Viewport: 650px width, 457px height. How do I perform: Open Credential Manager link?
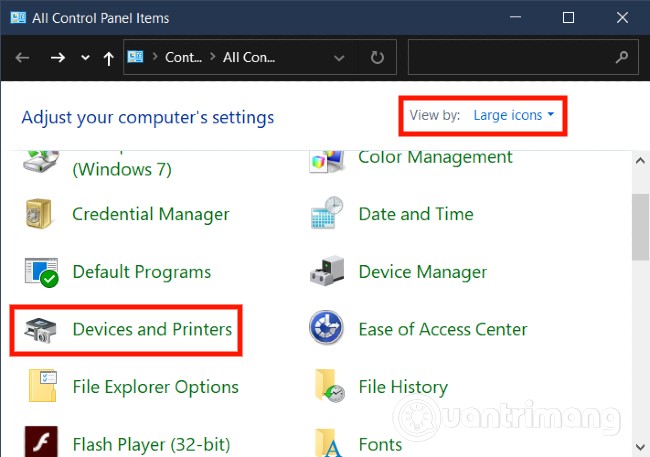(x=150, y=214)
